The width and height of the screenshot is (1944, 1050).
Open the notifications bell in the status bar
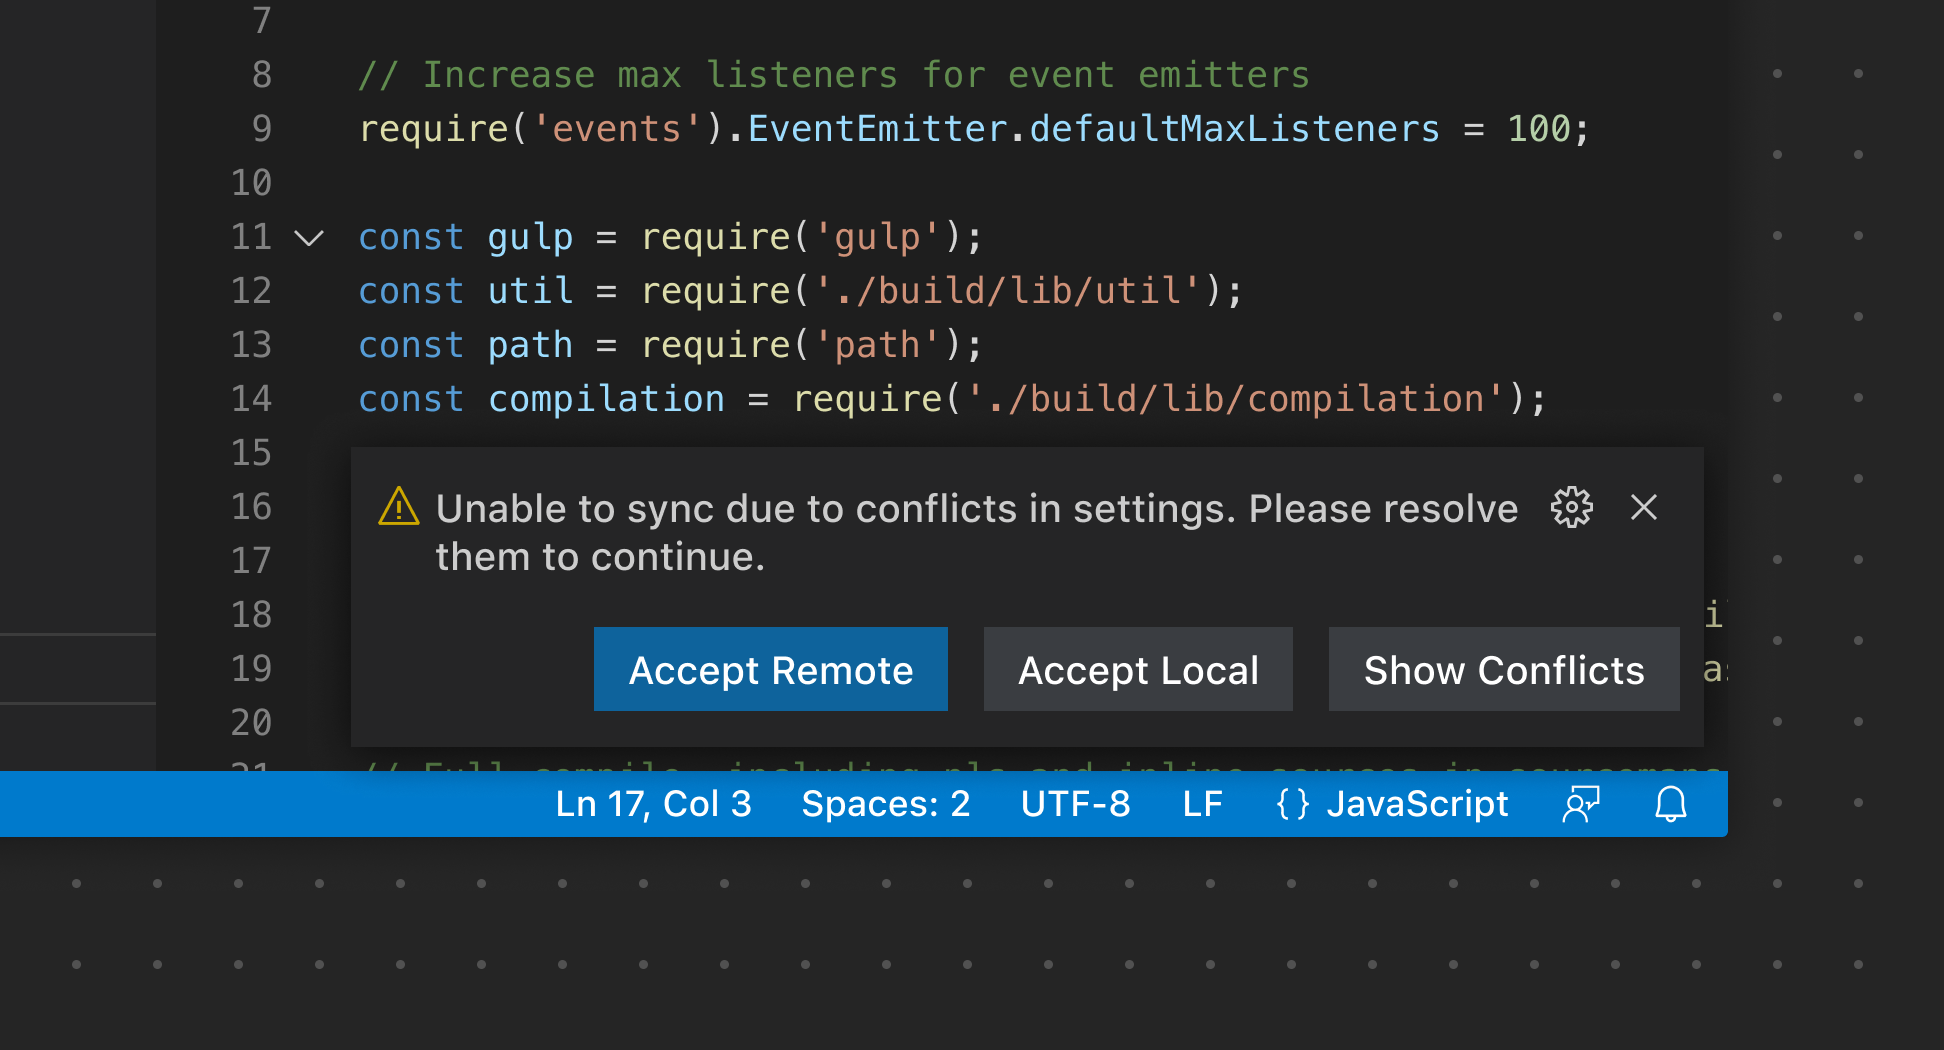[1668, 804]
